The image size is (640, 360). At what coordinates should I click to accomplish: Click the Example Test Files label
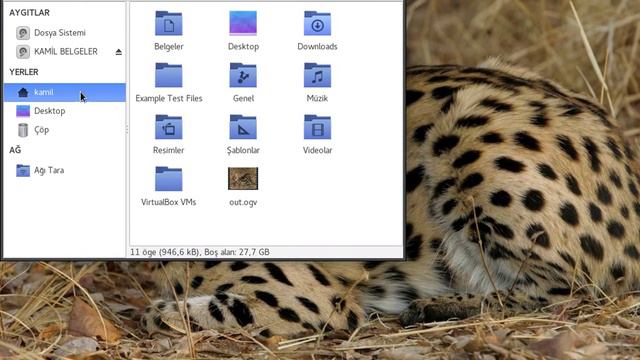click(x=169, y=98)
